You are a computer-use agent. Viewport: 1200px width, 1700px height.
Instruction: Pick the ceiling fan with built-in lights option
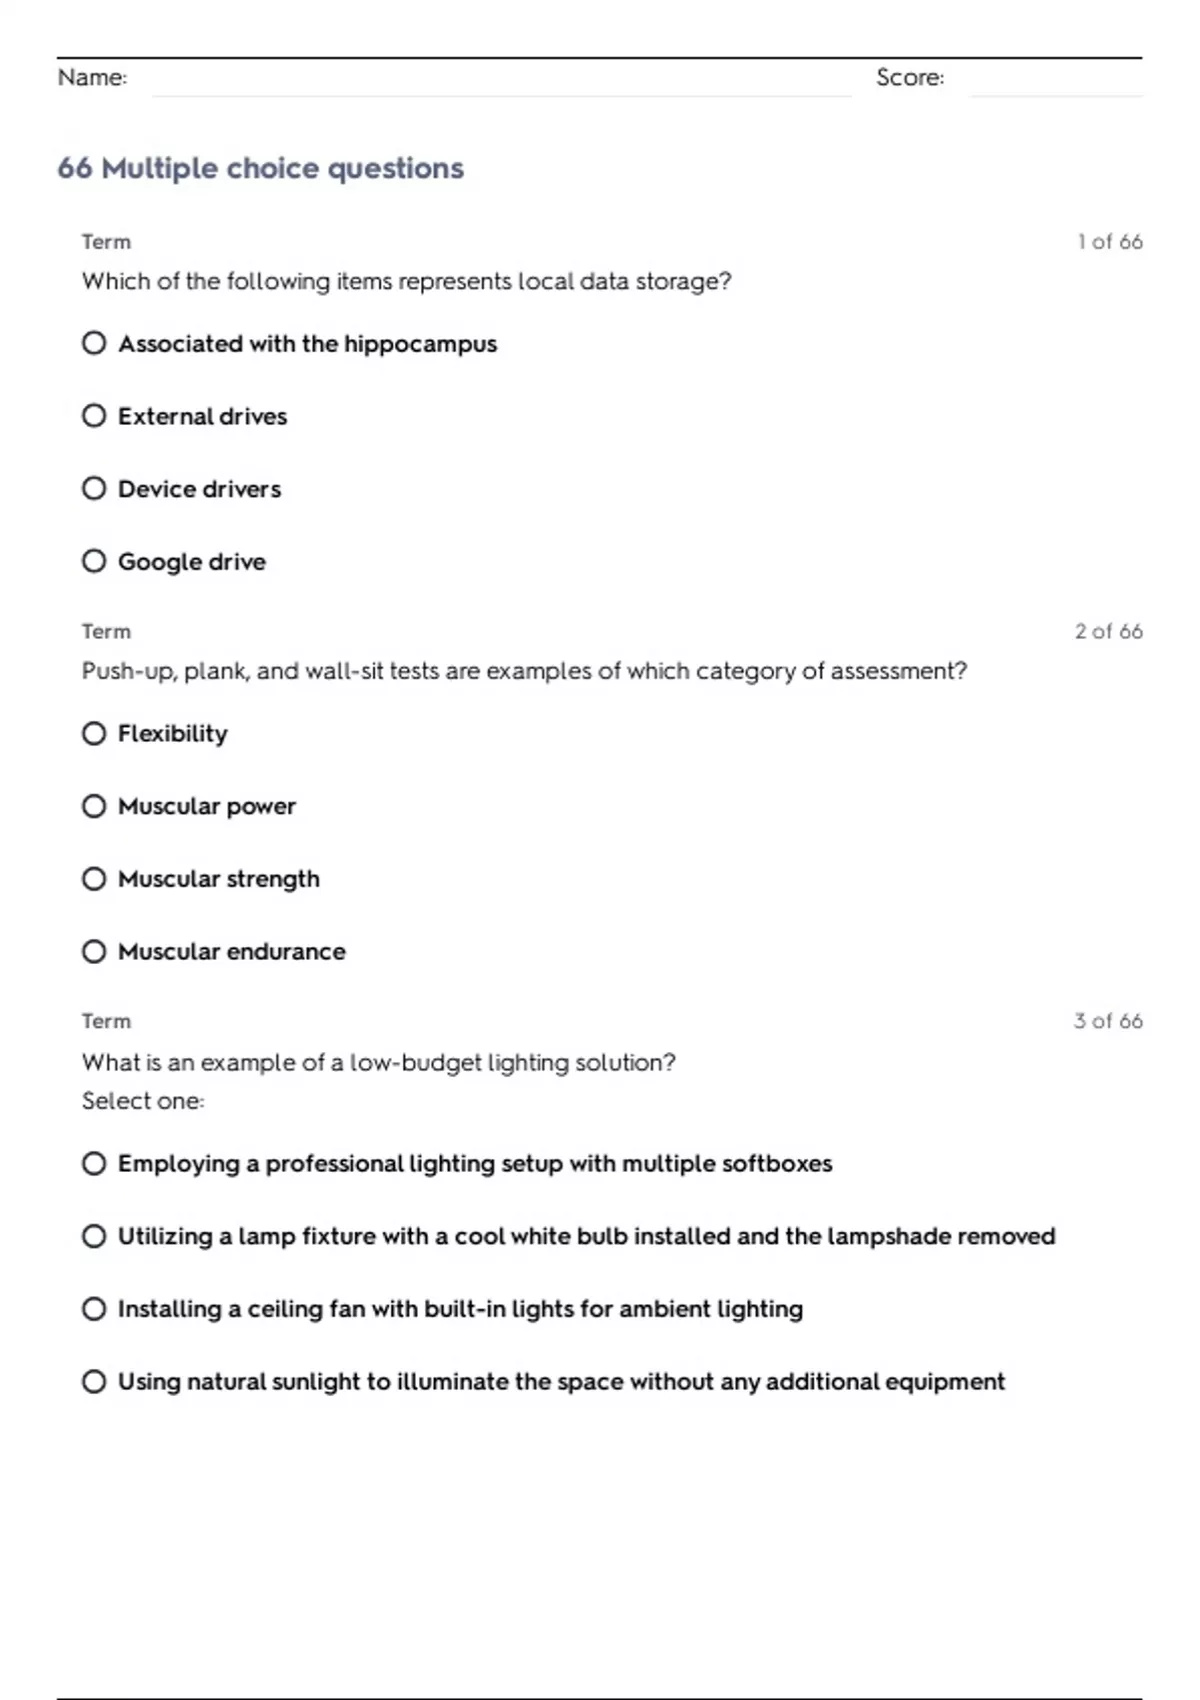click(x=94, y=1309)
